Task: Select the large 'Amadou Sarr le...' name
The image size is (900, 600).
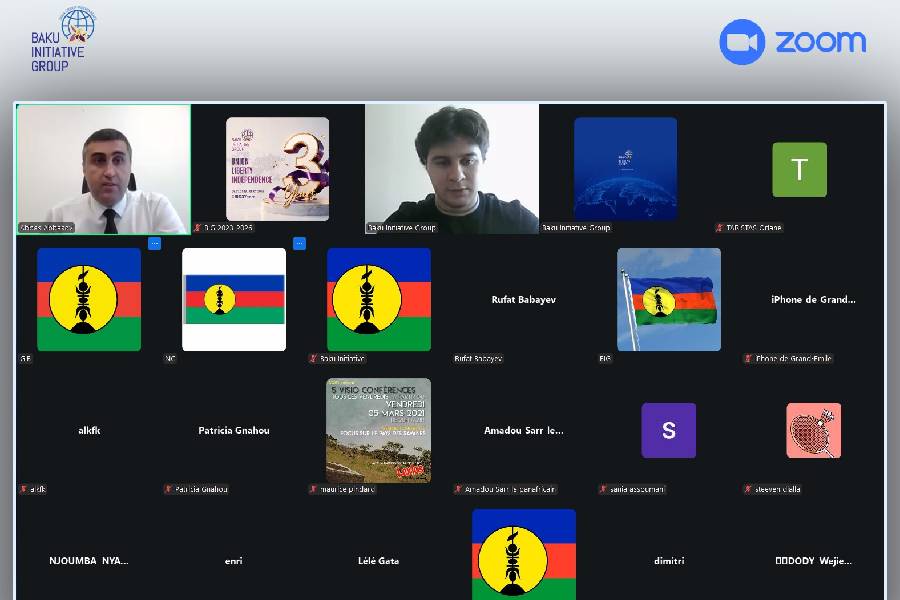Action: [523, 431]
